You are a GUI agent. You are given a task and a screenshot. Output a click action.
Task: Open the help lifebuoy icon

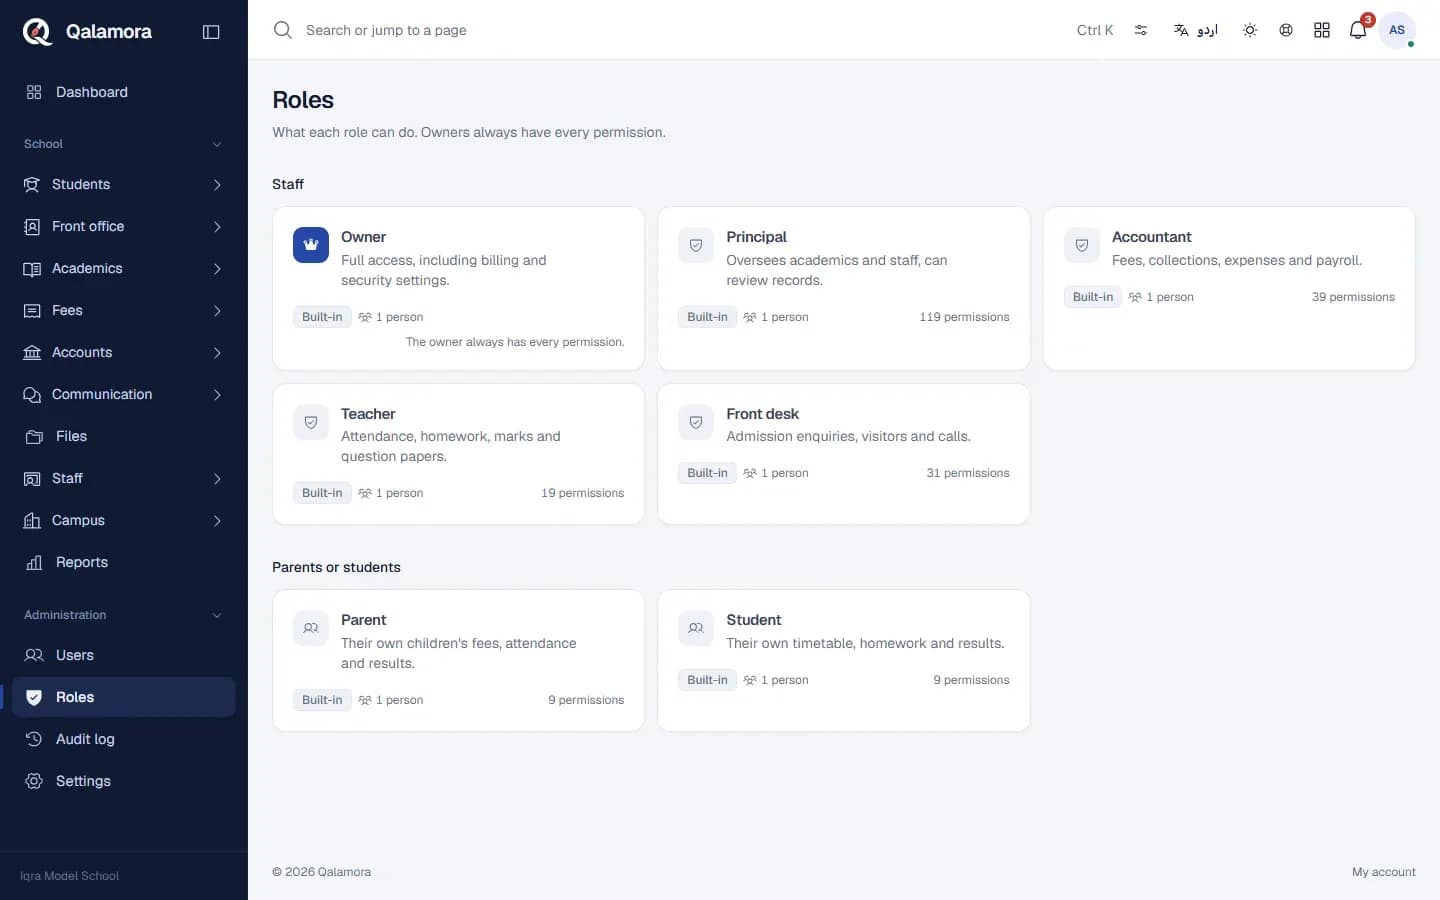point(1286,30)
